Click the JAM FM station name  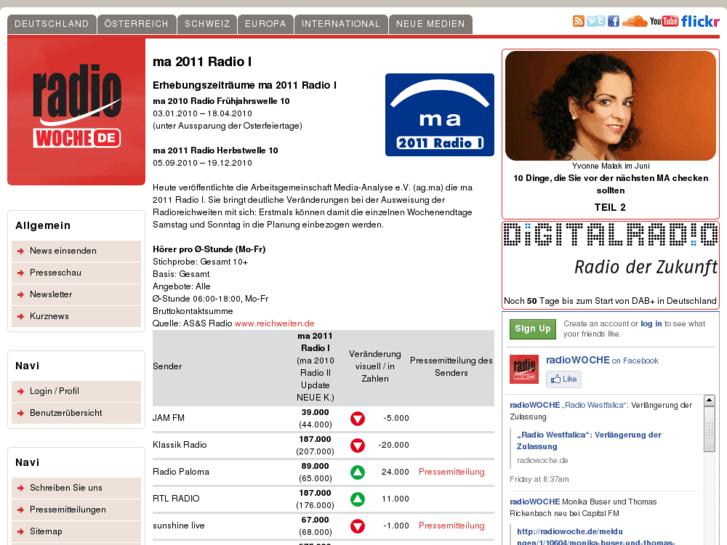[169, 418]
